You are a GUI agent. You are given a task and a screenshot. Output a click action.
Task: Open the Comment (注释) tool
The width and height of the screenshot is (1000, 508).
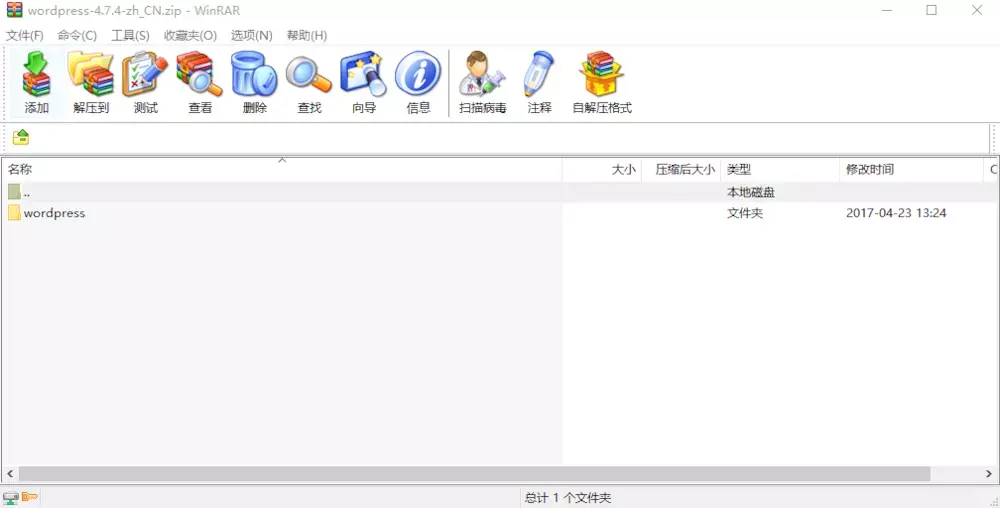540,83
